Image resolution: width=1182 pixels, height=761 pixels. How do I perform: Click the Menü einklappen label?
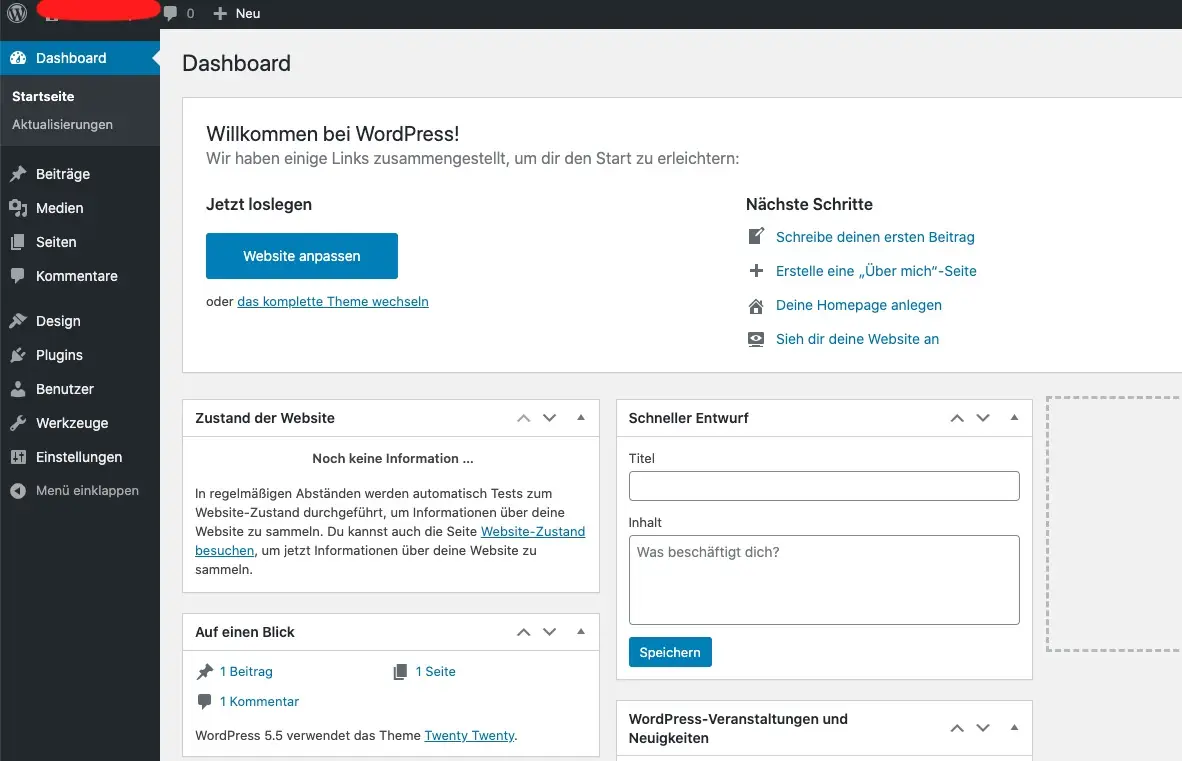(x=87, y=491)
